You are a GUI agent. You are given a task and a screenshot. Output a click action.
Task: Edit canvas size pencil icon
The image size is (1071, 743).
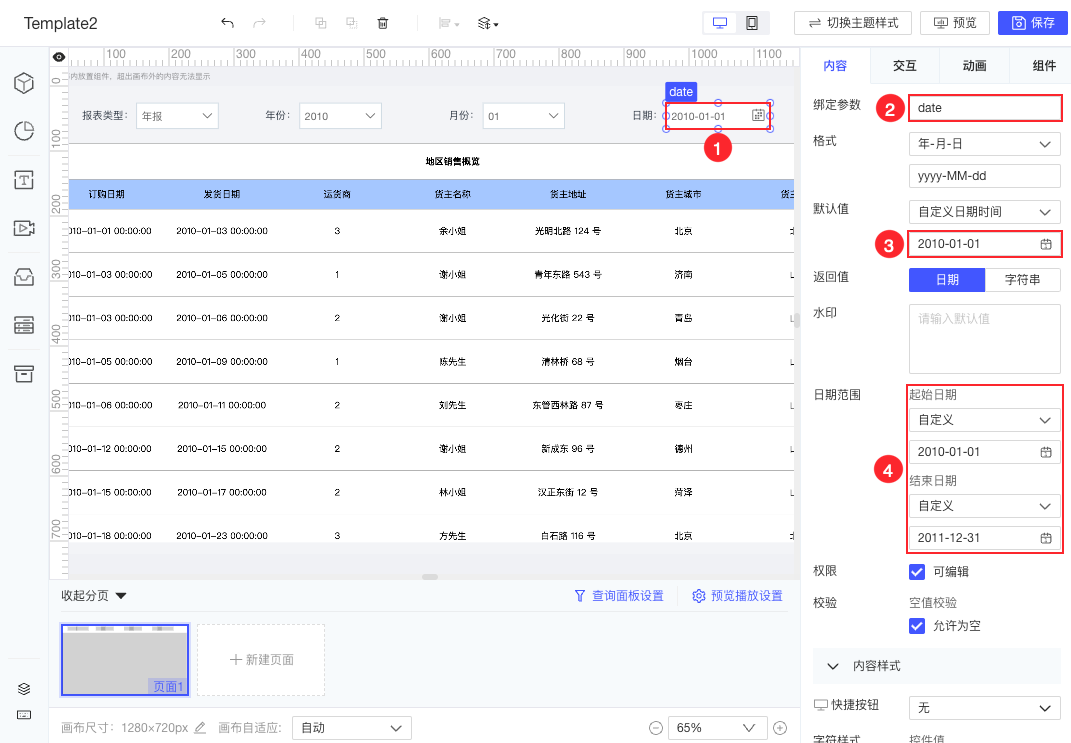click(x=200, y=728)
